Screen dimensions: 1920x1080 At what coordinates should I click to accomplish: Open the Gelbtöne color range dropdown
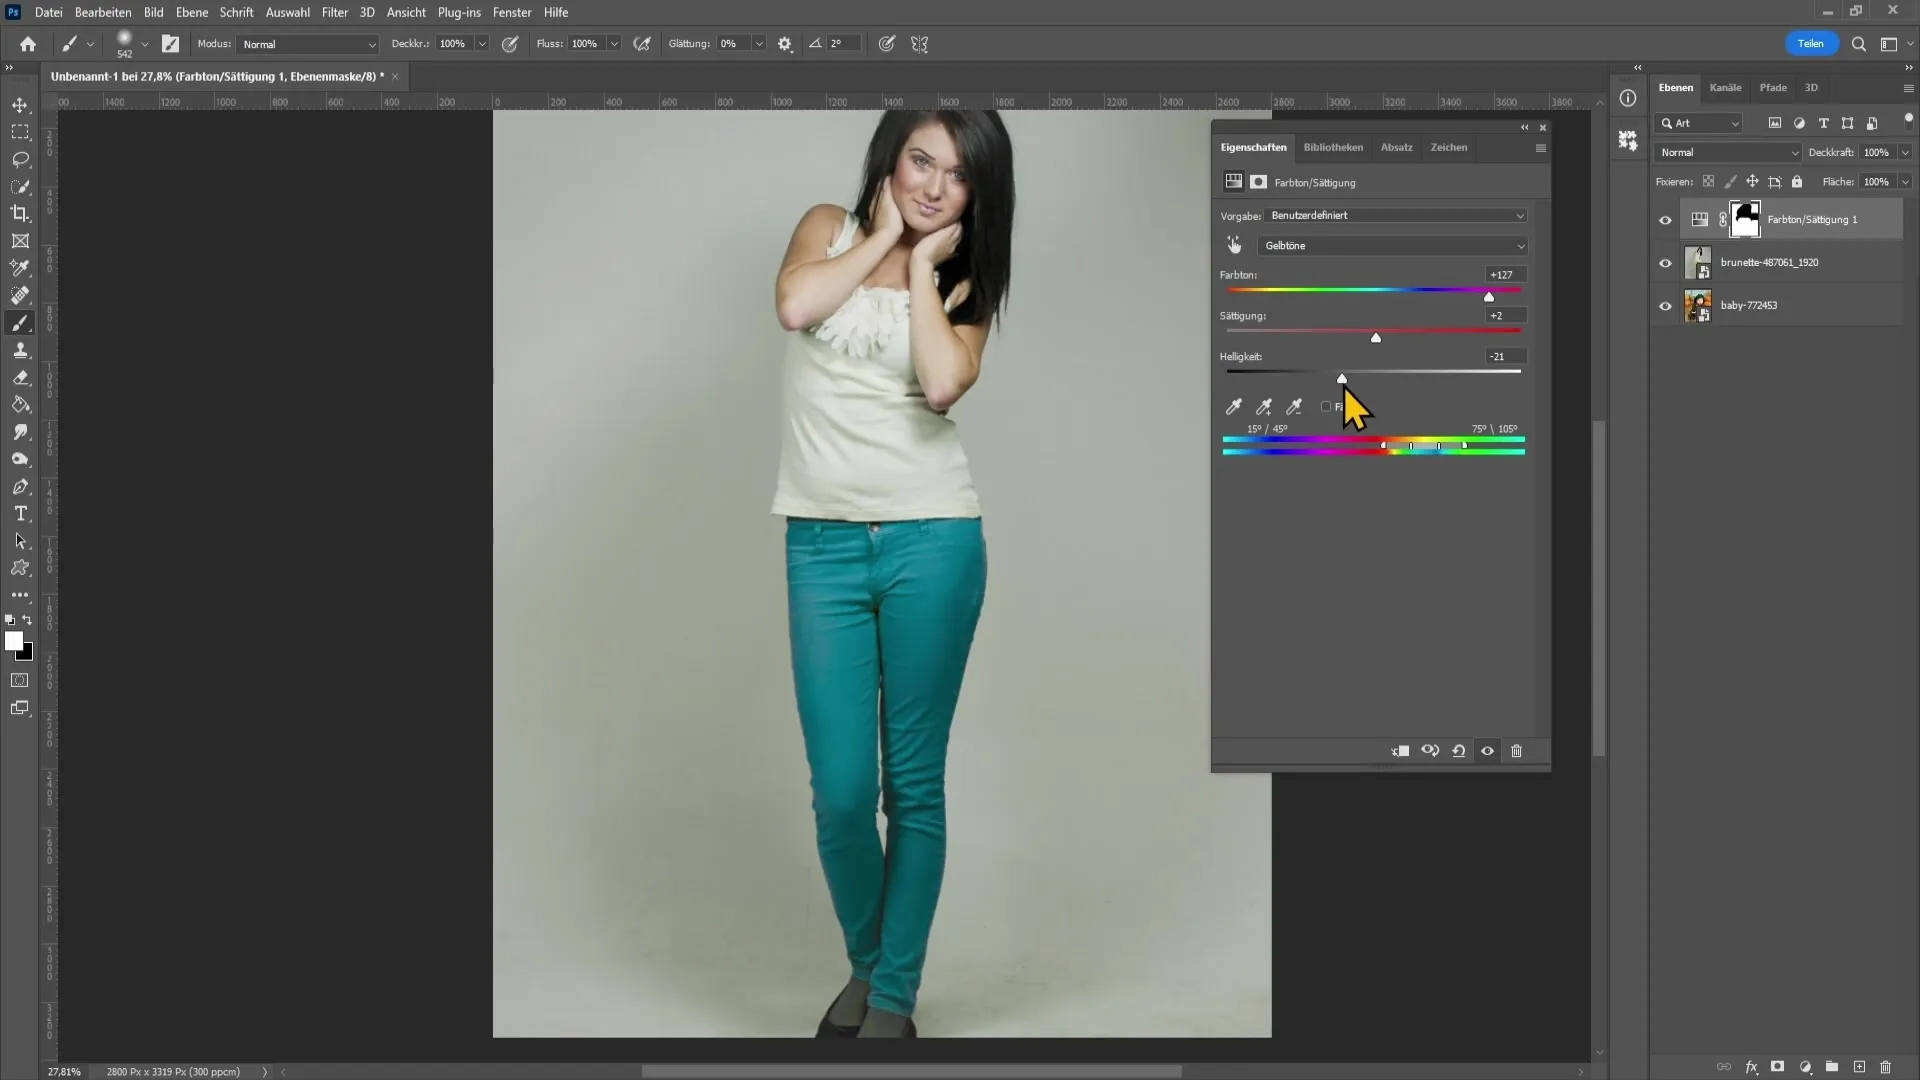coord(1392,246)
